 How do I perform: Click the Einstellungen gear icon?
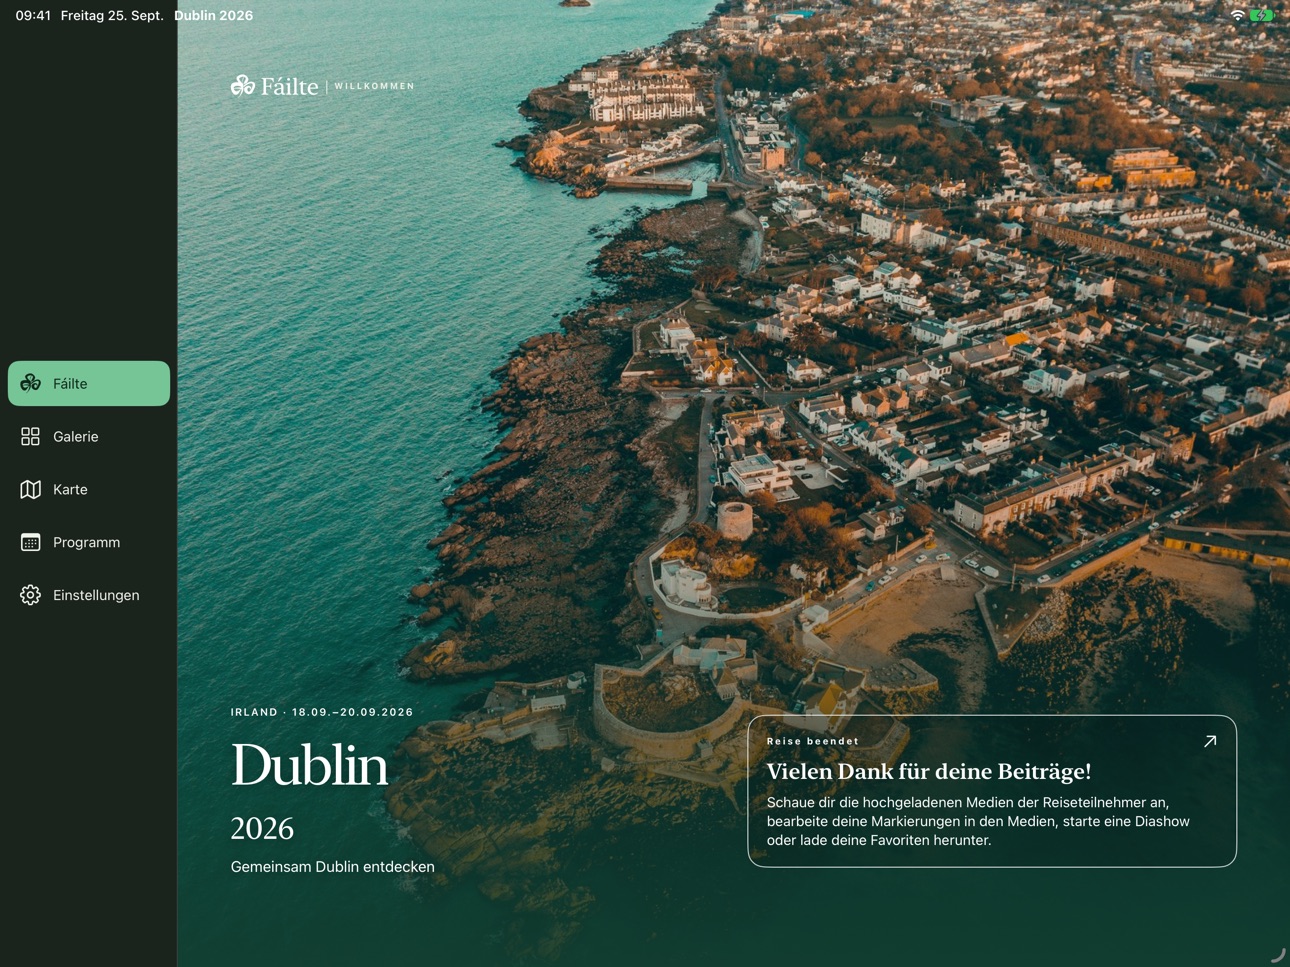(x=31, y=595)
